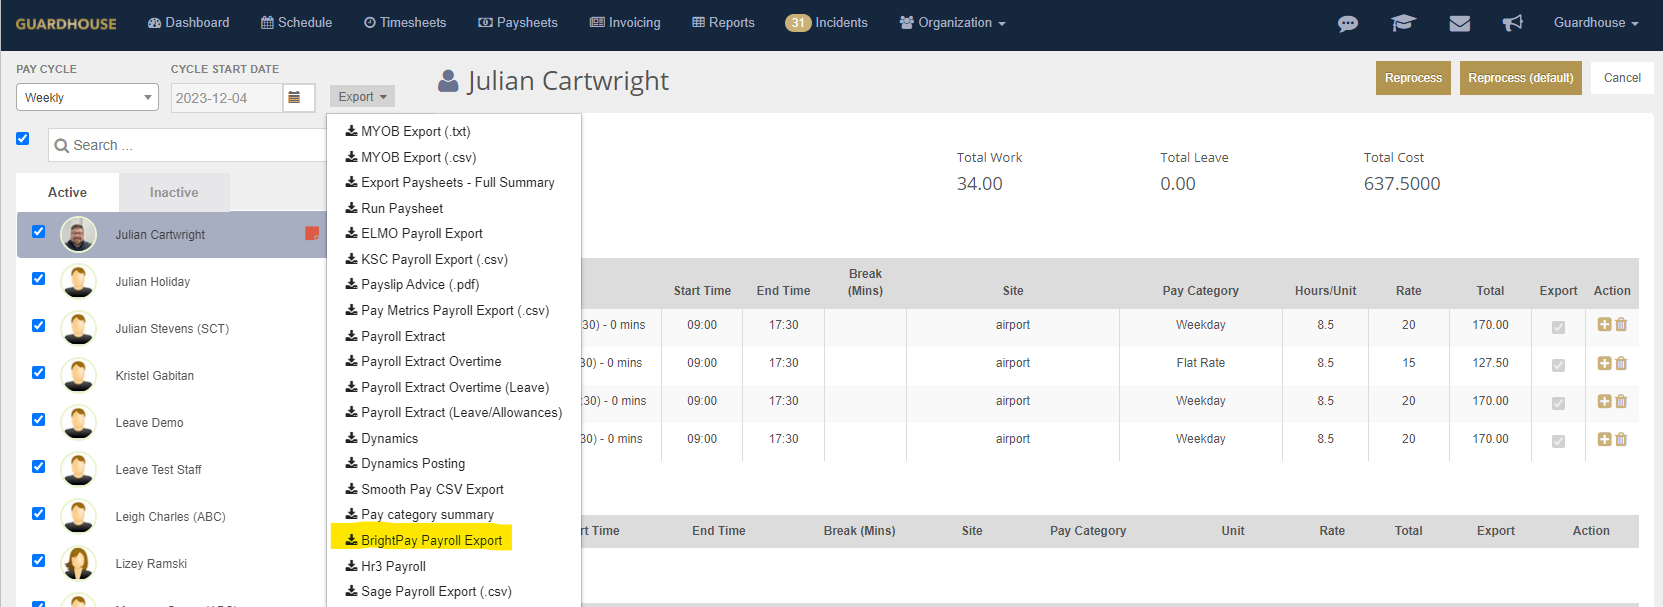Click the GUARDHOUSE logo
Viewport: 1663px width, 607px height.
66,24
